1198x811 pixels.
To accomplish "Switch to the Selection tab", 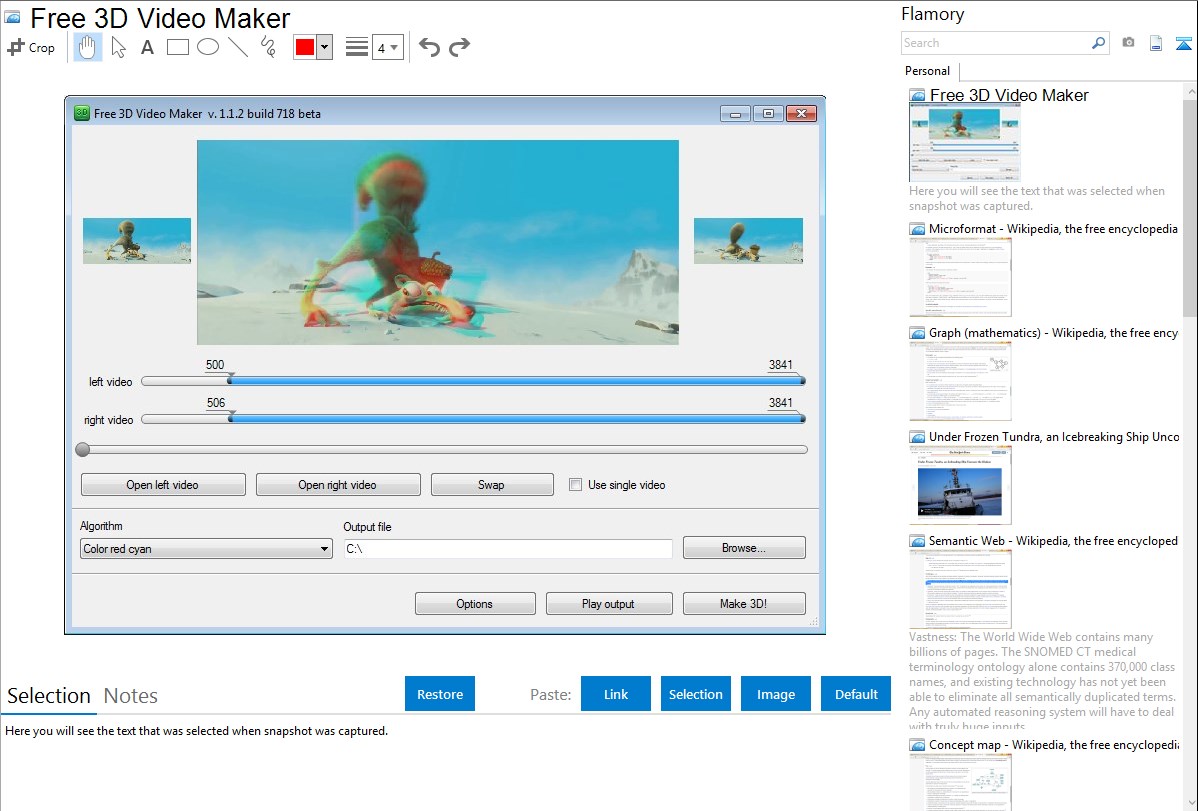I will pyautogui.click(x=49, y=696).
